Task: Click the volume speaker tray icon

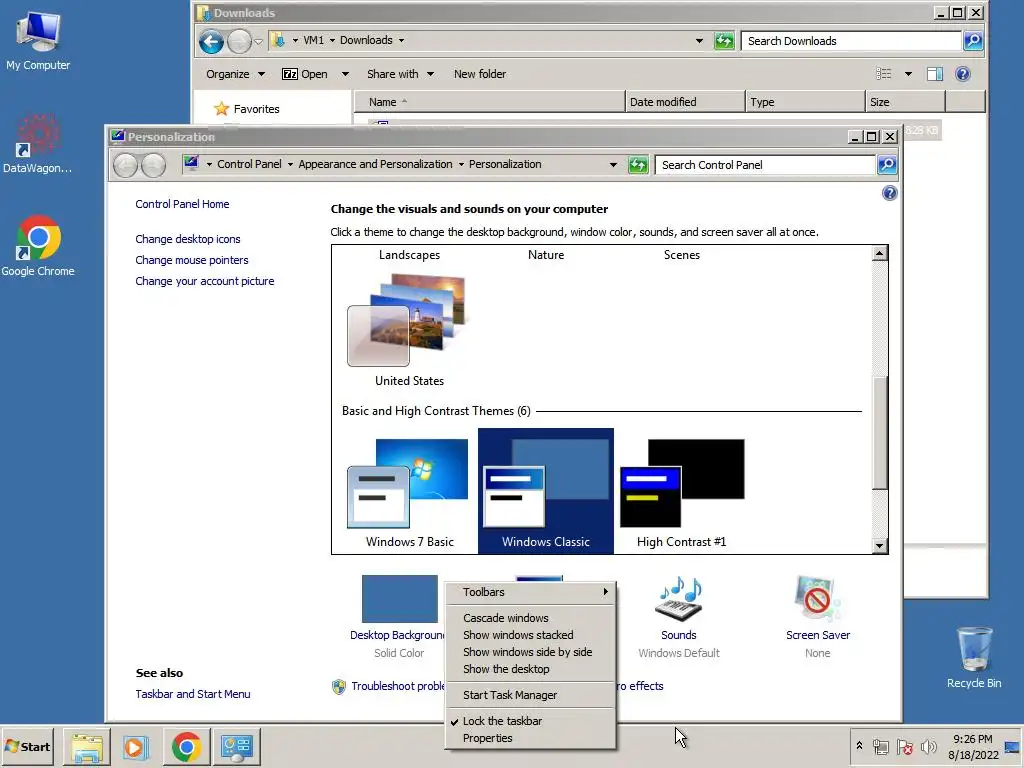Action: [929, 747]
